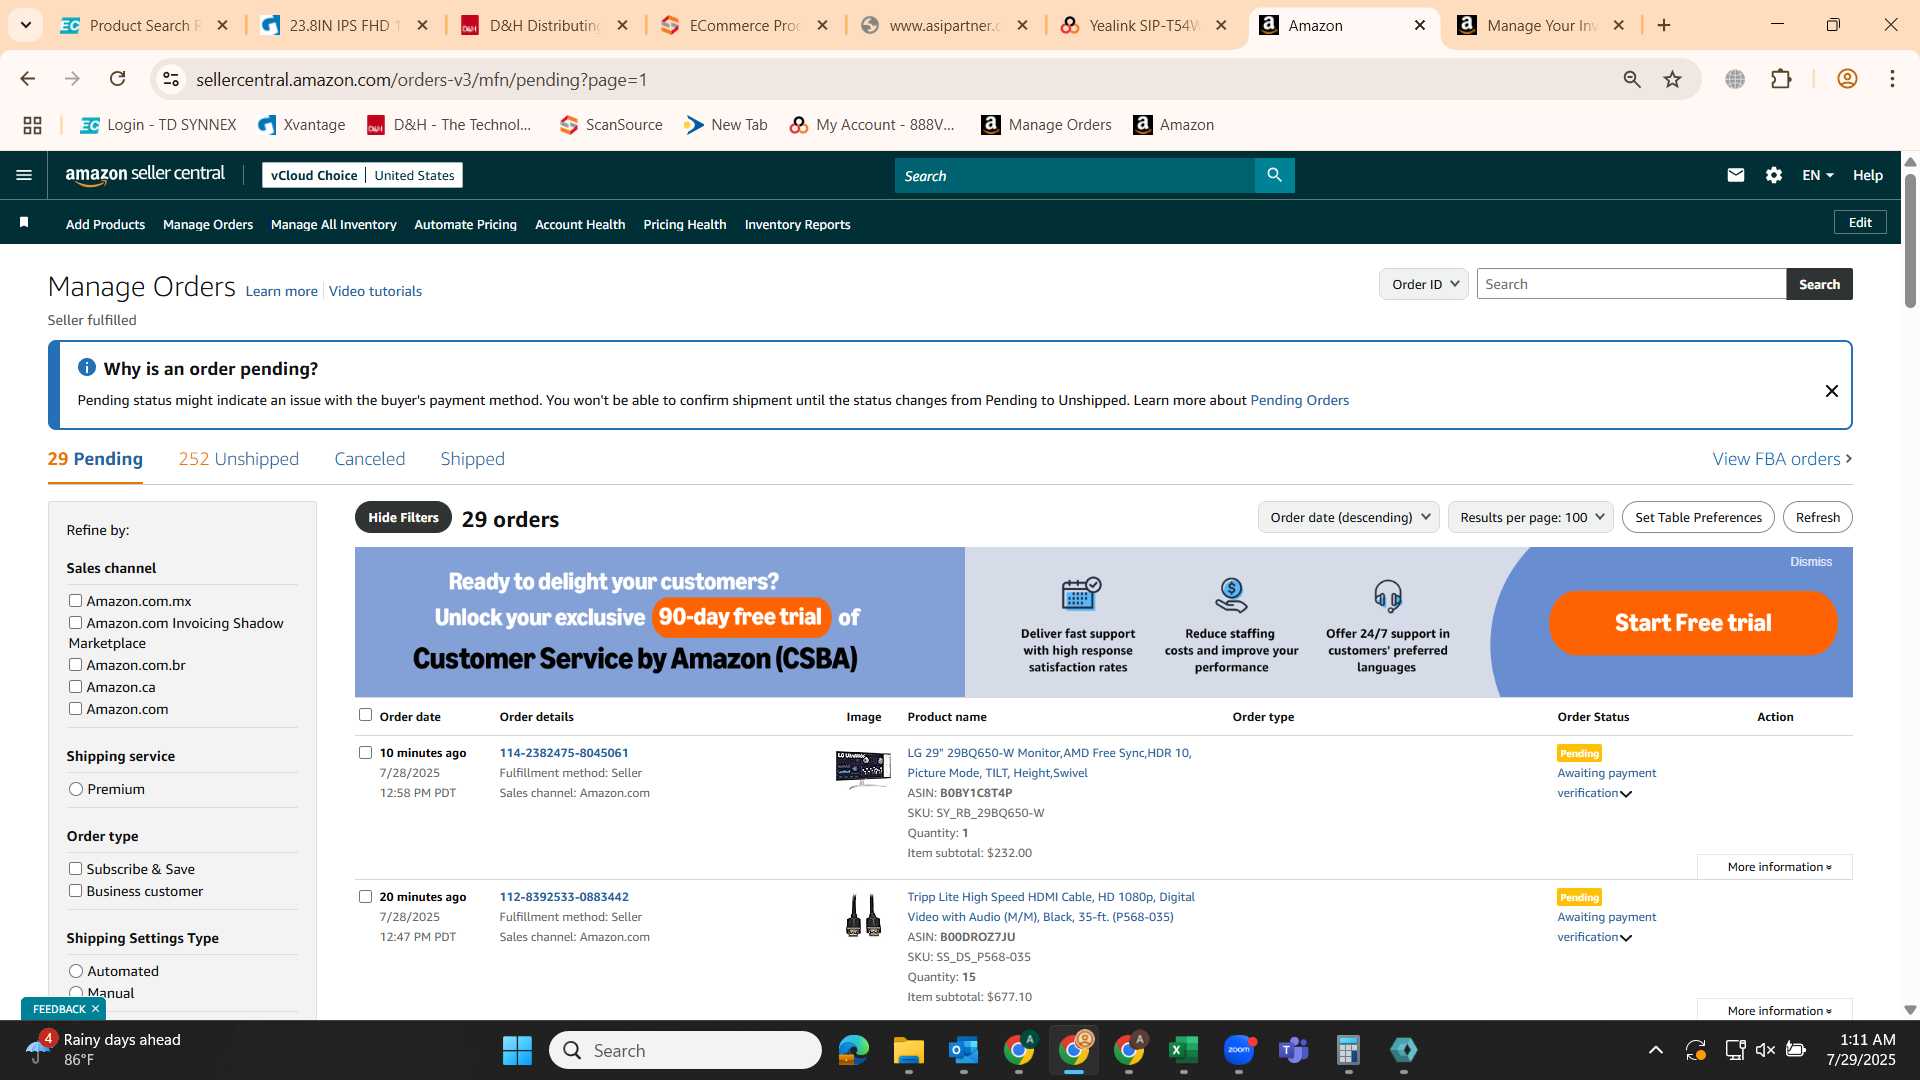Open the messages envelope icon

click(1735, 175)
